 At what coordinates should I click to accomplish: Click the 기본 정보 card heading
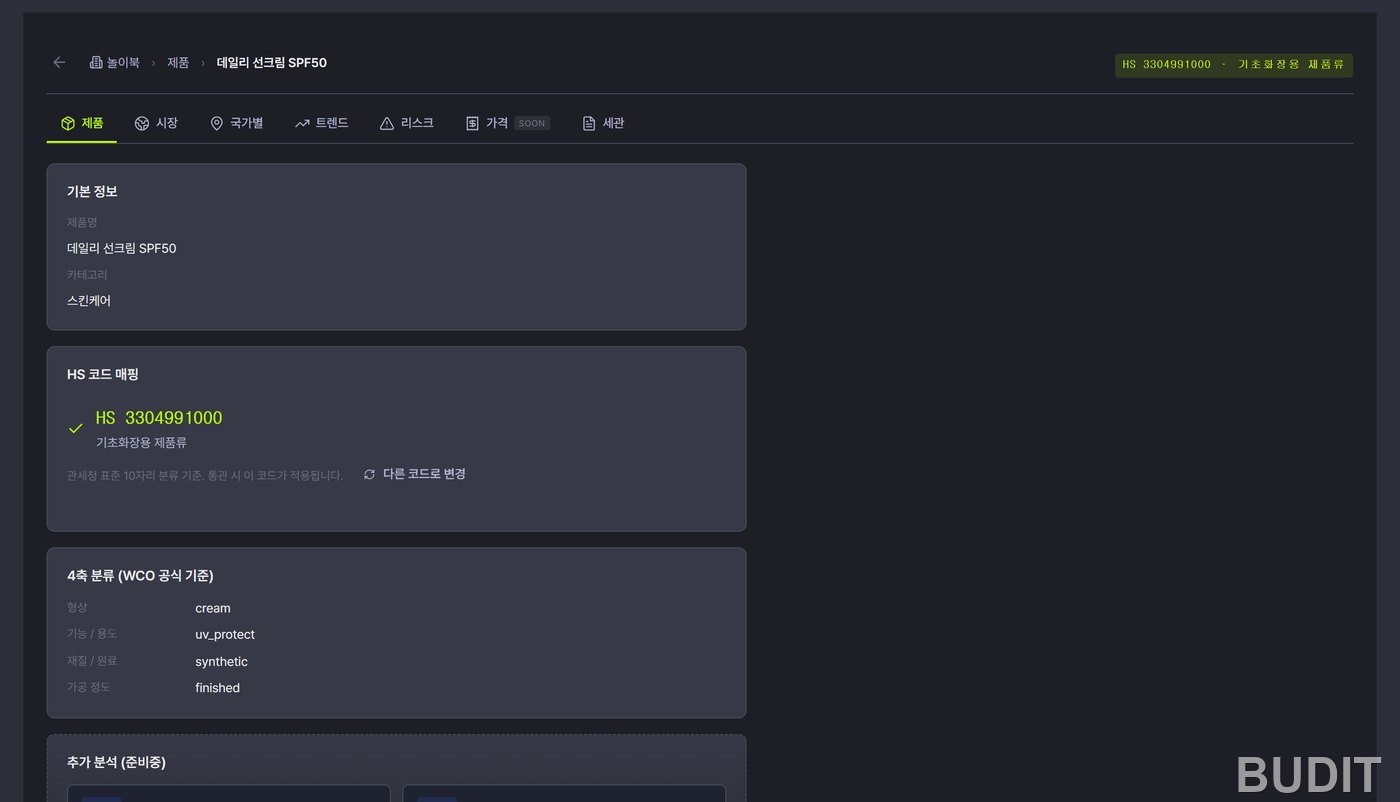(x=92, y=191)
